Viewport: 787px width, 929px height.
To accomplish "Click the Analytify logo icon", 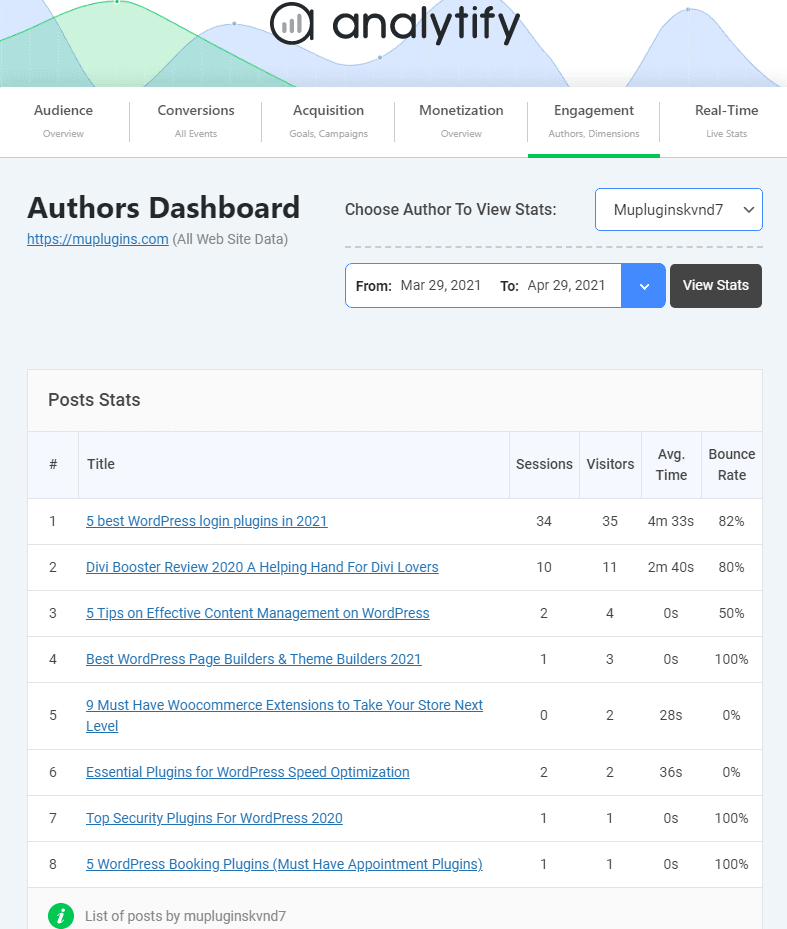I will click(x=292, y=24).
